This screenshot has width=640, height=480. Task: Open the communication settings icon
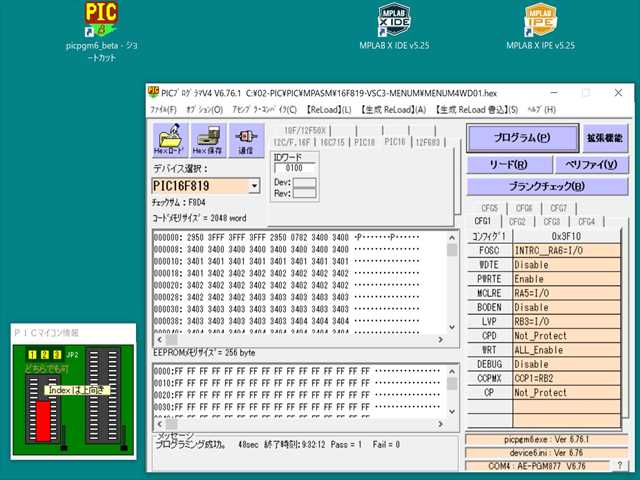pyautogui.click(x=244, y=140)
